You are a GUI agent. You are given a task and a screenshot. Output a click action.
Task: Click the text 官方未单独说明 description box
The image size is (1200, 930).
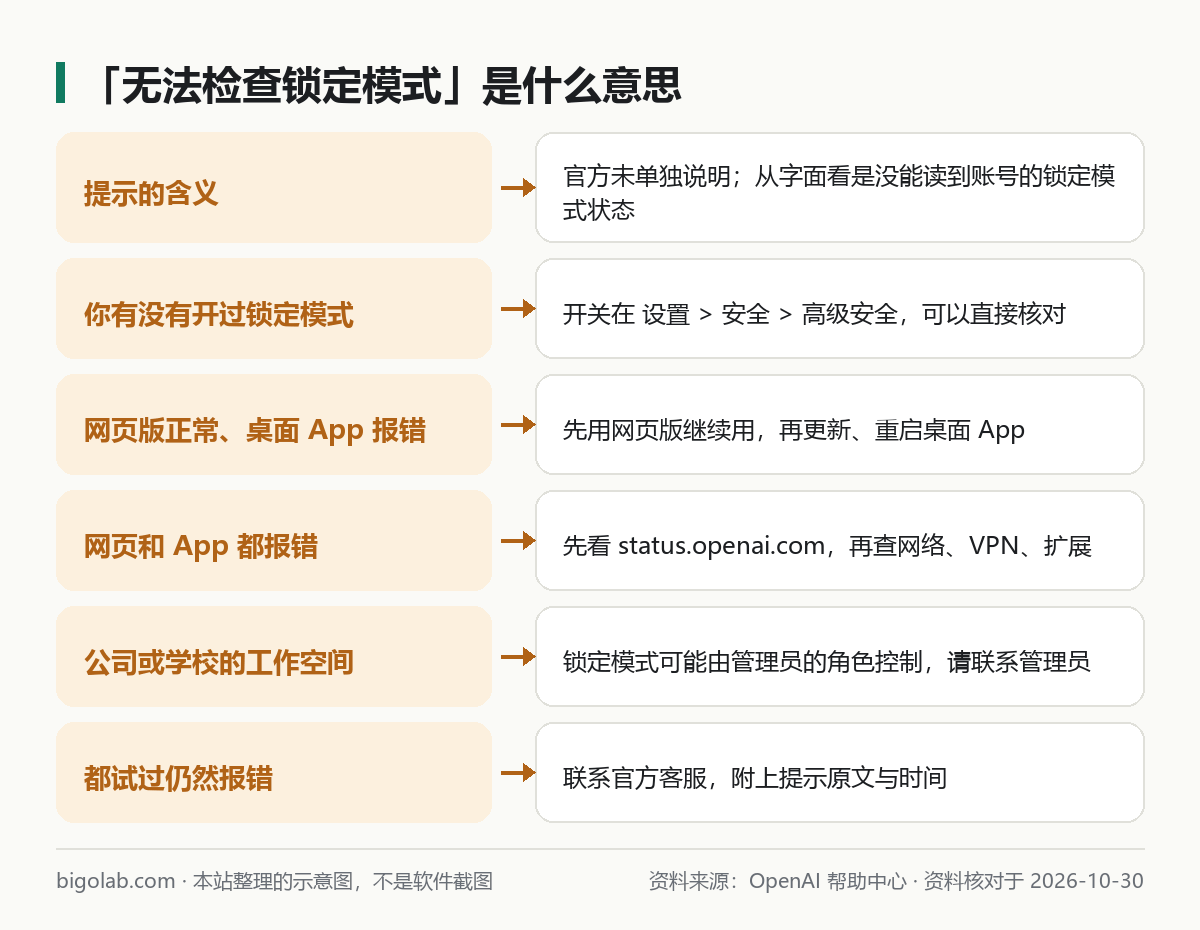[840, 187]
